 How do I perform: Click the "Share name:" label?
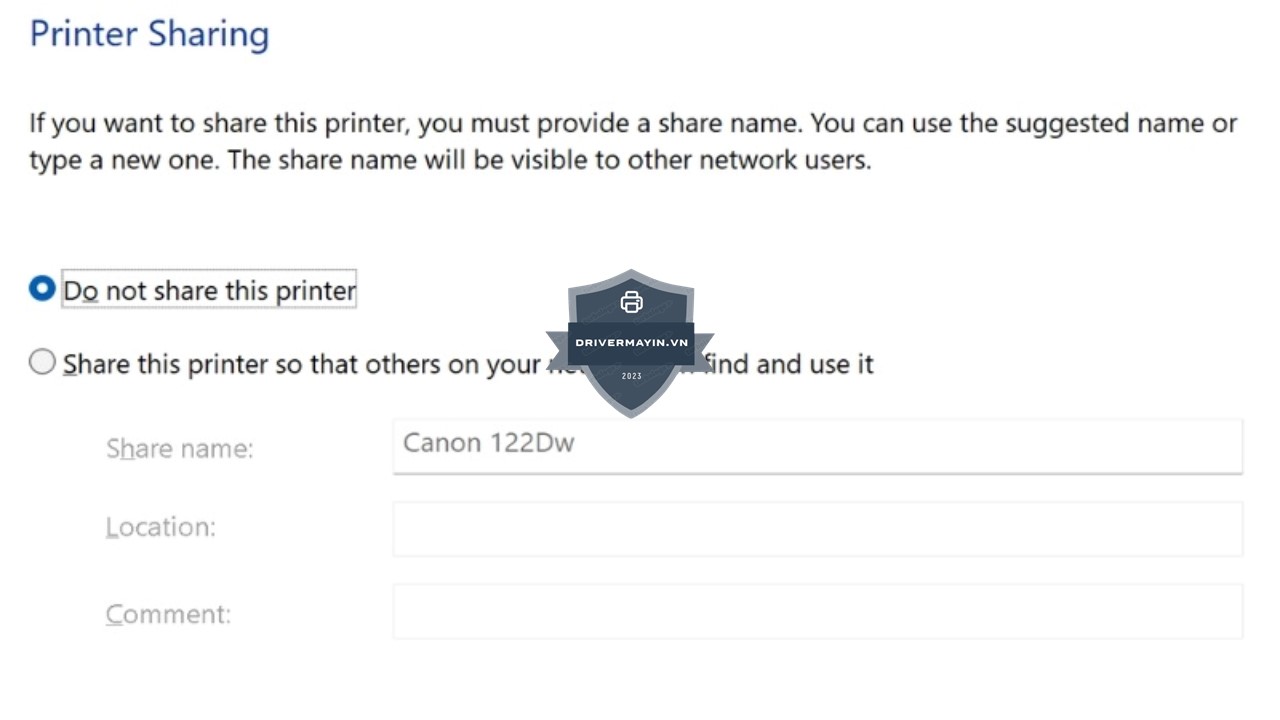coord(180,448)
